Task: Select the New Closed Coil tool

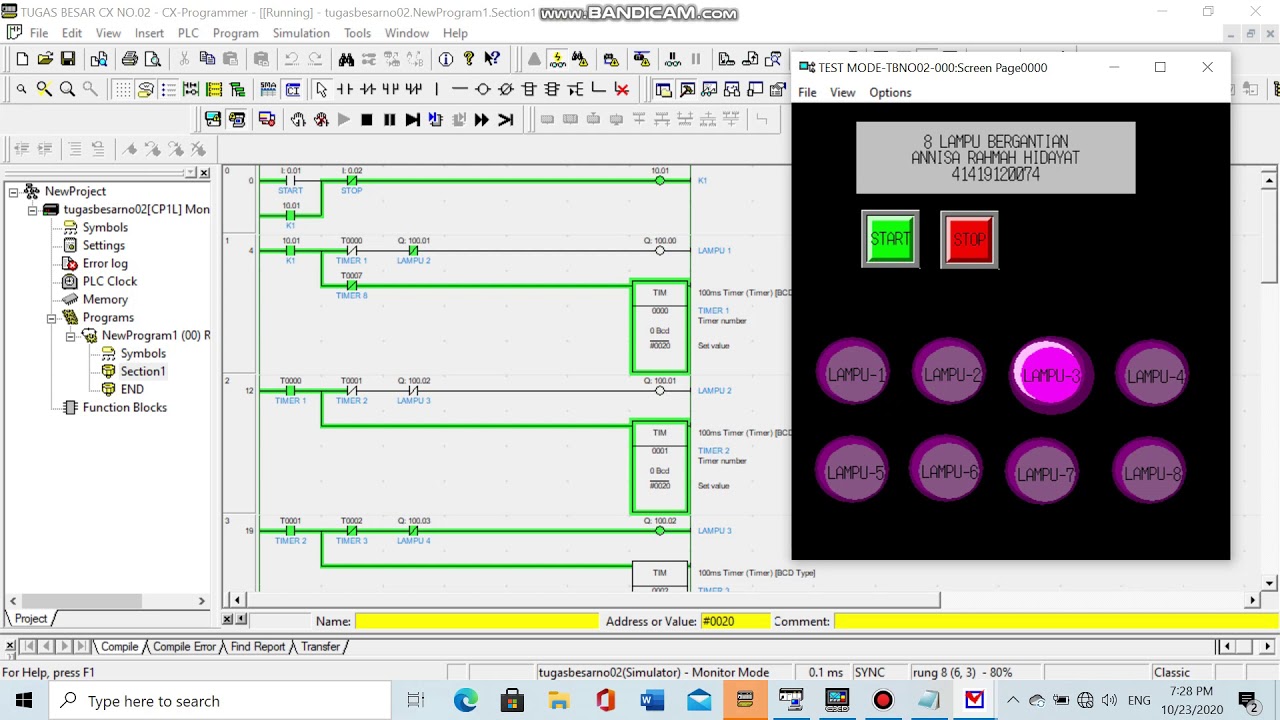Action: pyautogui.click(x=506, y=89)
